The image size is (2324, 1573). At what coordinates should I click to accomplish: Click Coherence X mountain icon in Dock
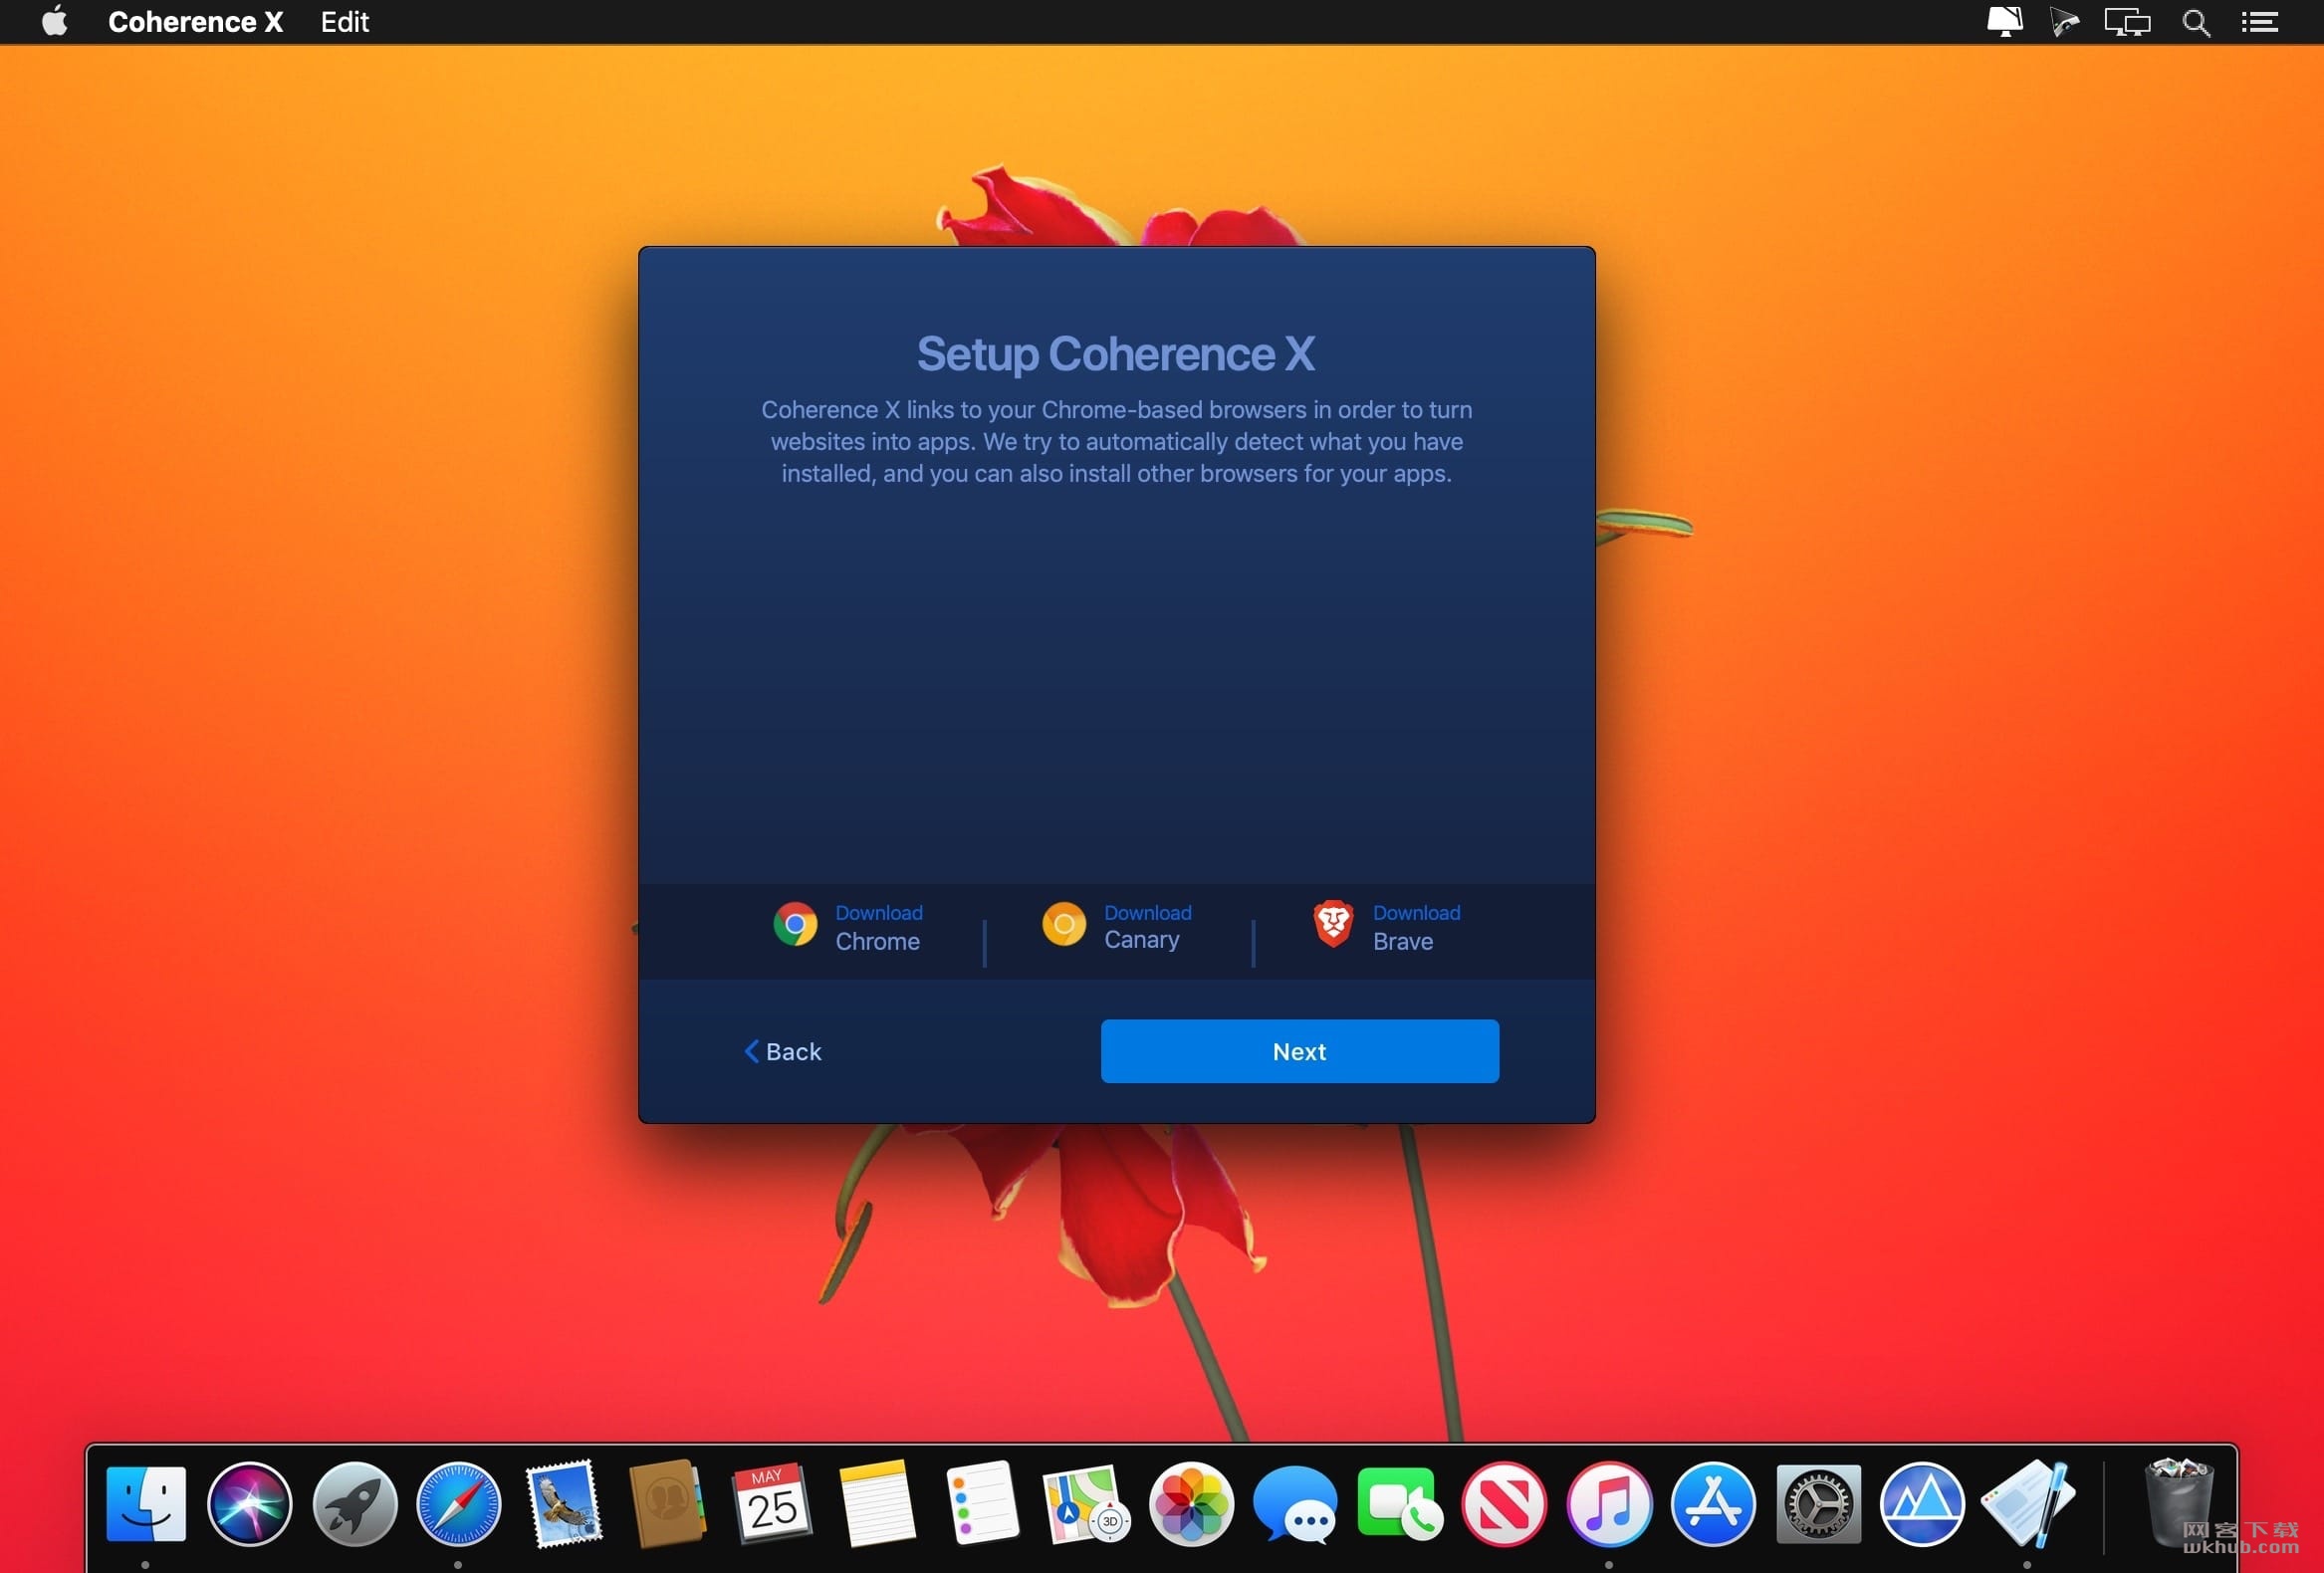coord(1922,1503)
